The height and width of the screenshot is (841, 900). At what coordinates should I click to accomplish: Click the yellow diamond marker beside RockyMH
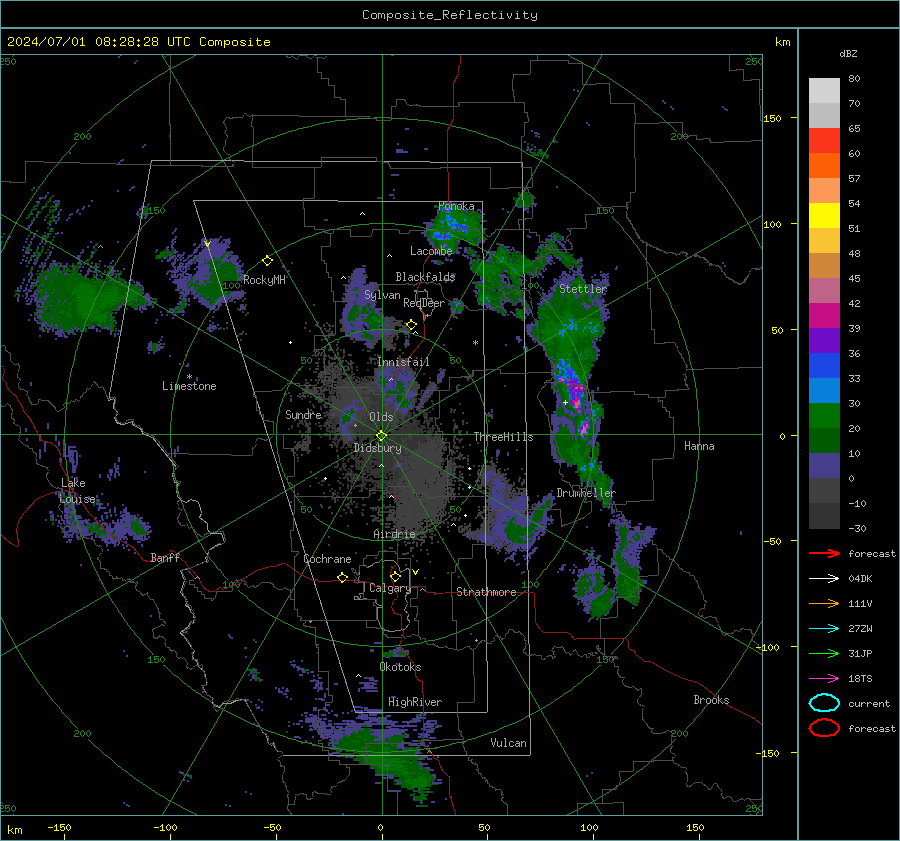pos(267,261)
